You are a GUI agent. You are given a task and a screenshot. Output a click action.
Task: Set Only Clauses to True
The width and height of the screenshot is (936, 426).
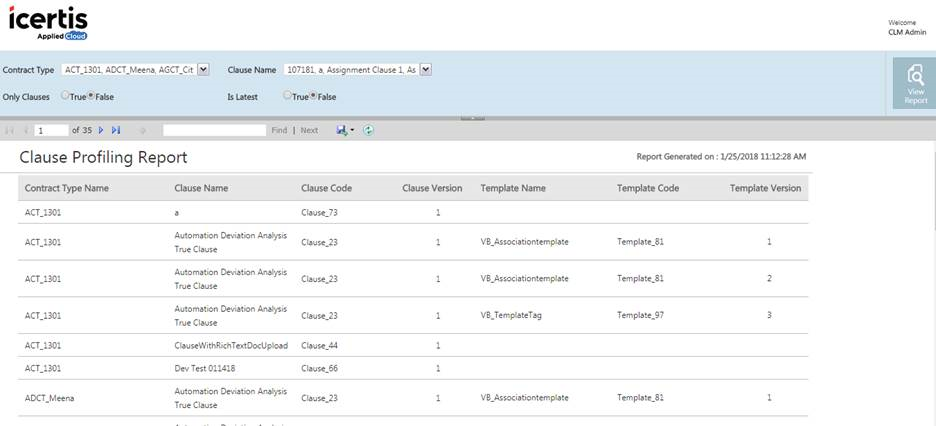65,96
